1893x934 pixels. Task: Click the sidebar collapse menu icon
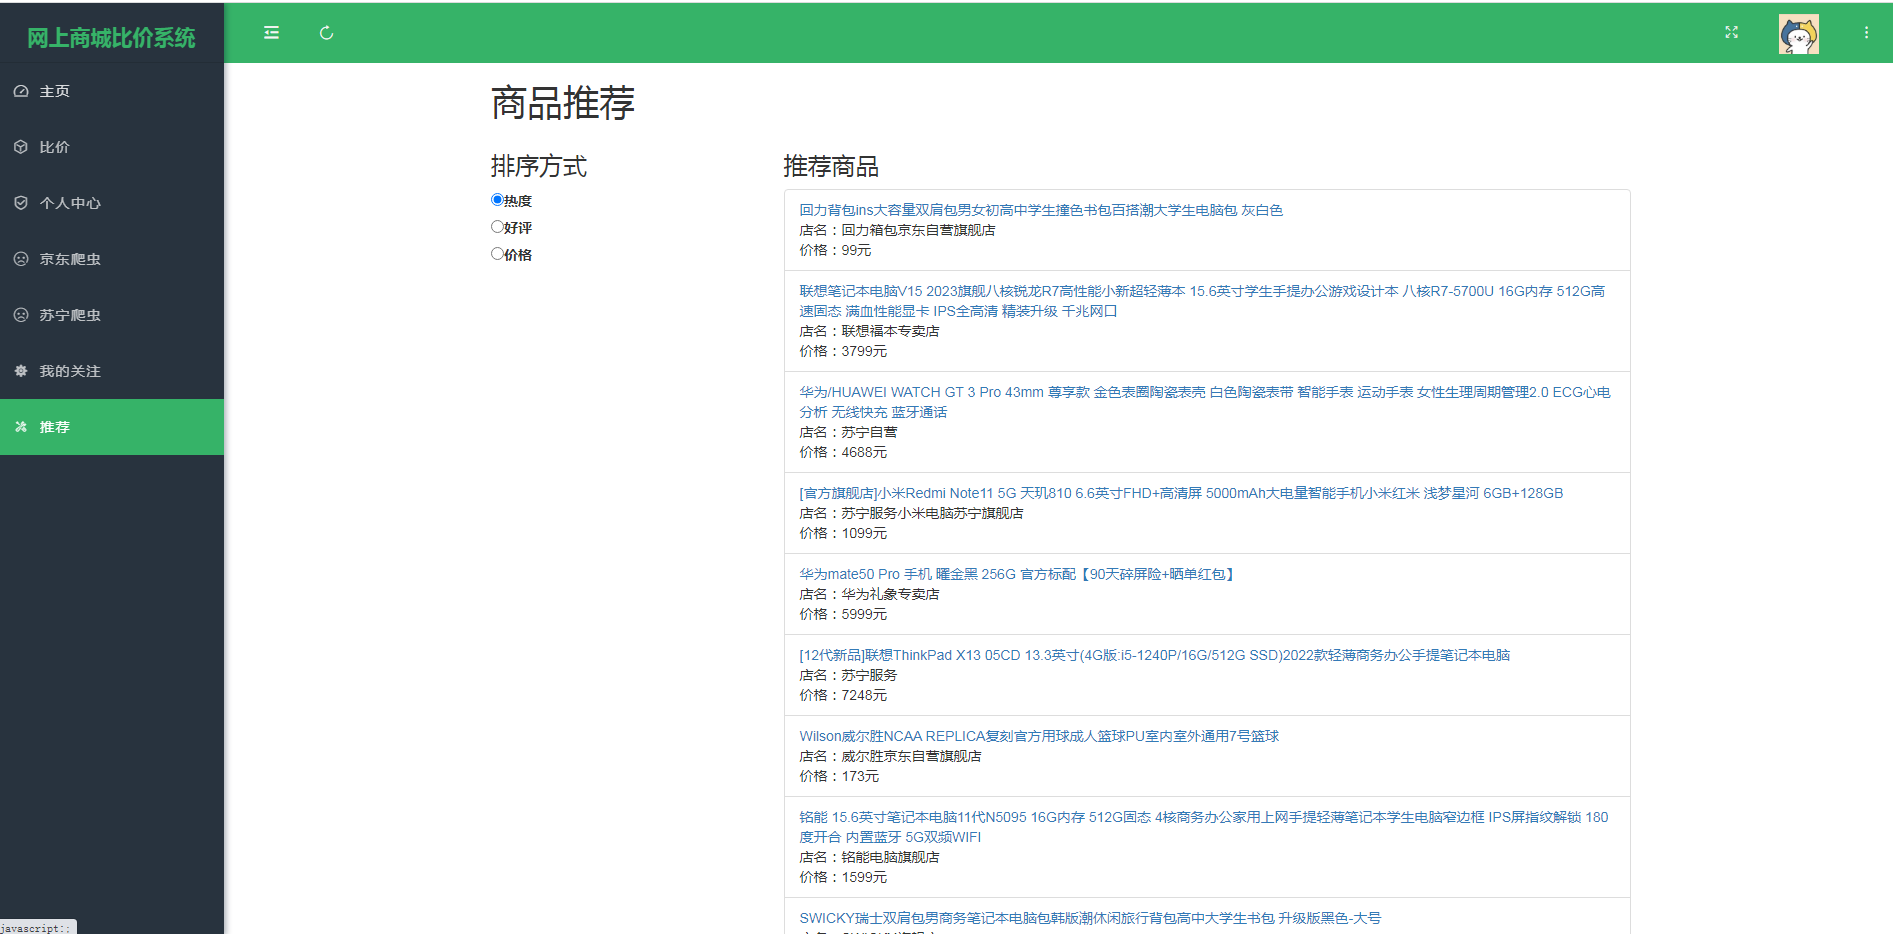[271, 33]
